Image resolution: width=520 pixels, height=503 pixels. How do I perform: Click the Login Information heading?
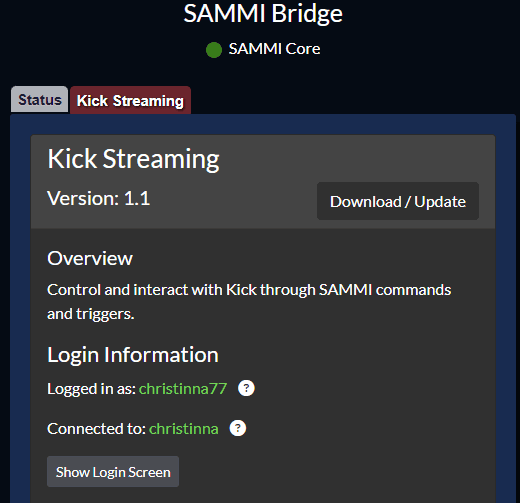133,355
